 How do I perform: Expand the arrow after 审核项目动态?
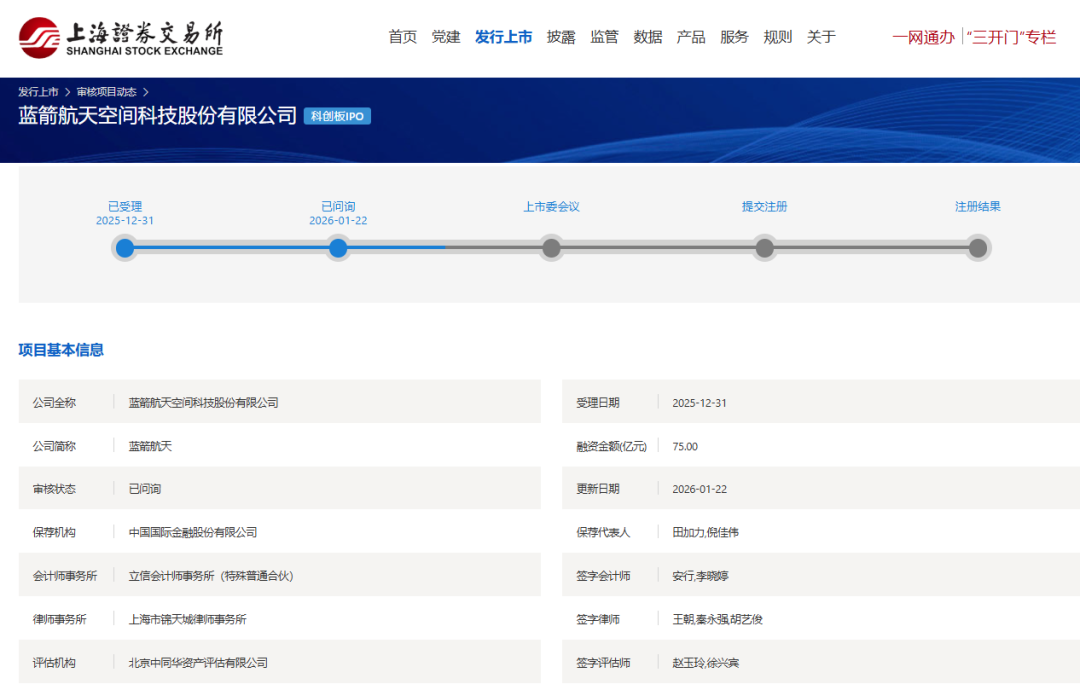(148, 90)
